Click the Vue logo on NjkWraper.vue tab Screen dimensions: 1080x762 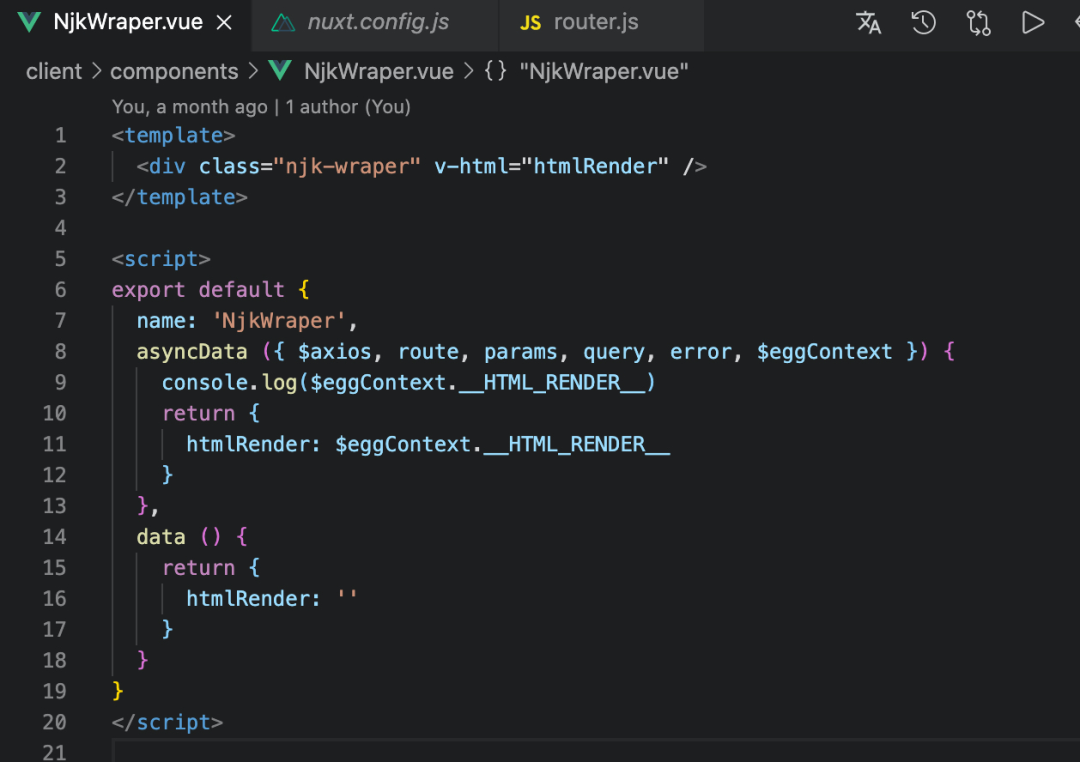tap(29, 23)
